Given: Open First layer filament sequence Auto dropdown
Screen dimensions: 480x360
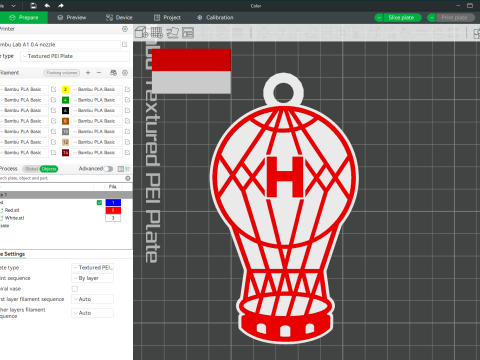Looking at the screenshot, I should [92, 299].
